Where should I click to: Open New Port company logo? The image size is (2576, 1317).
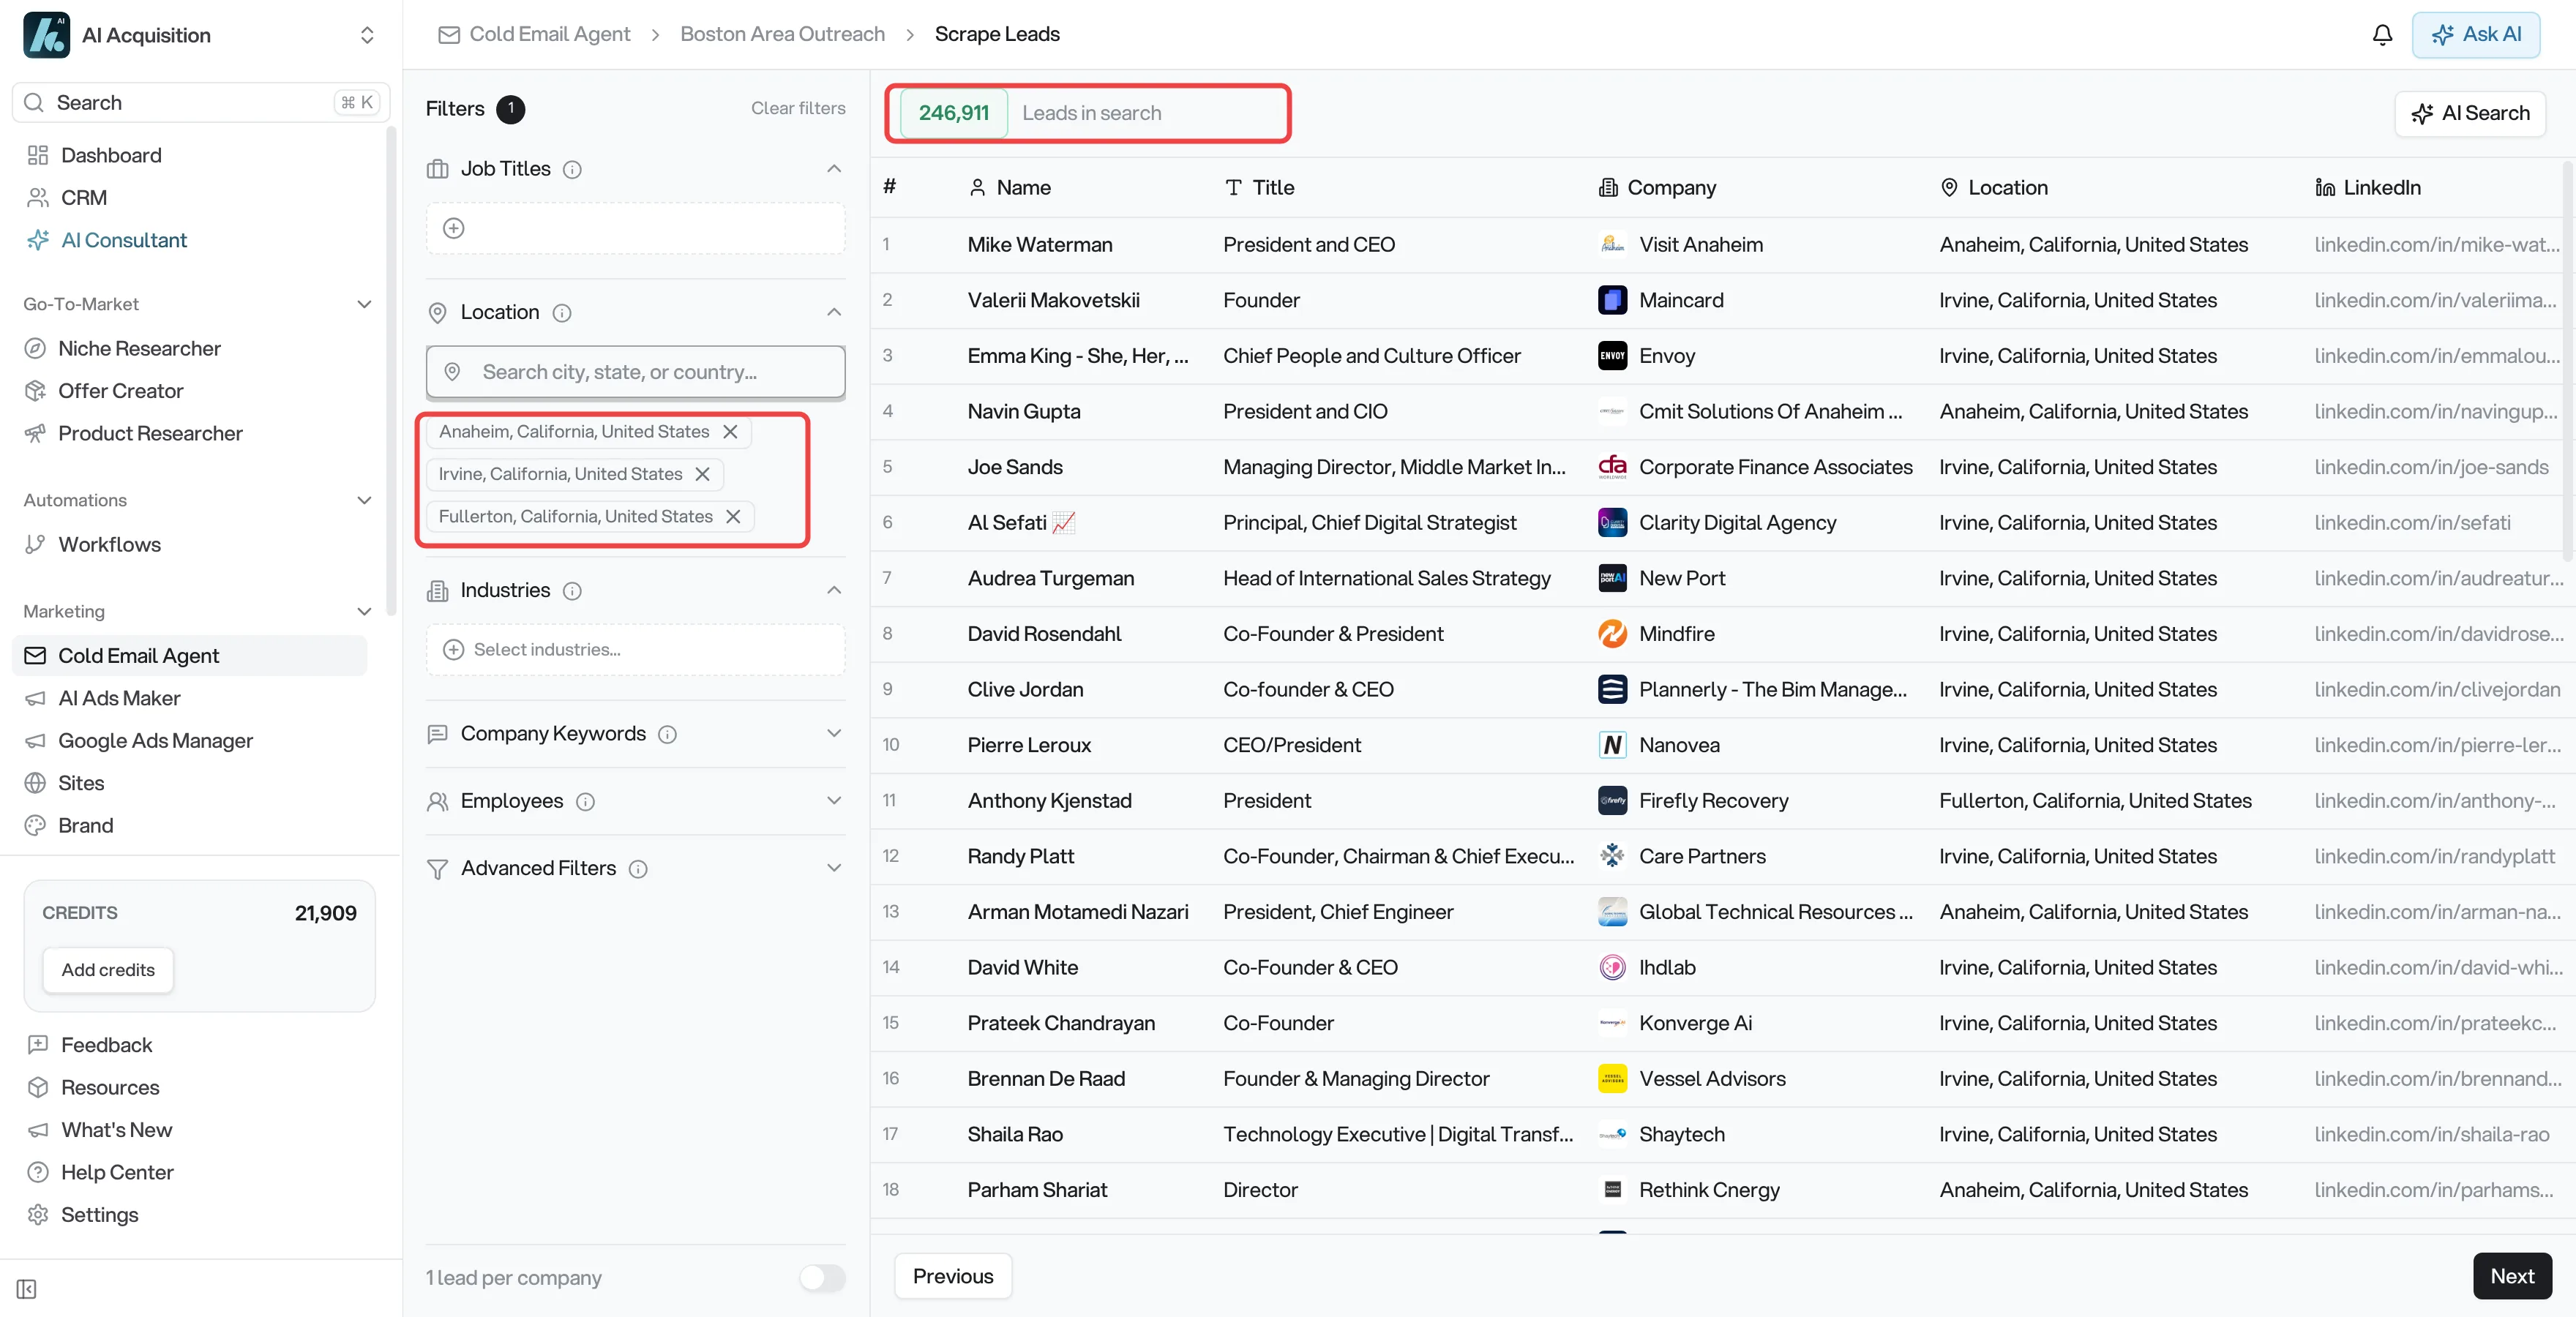coord(1612,578)
